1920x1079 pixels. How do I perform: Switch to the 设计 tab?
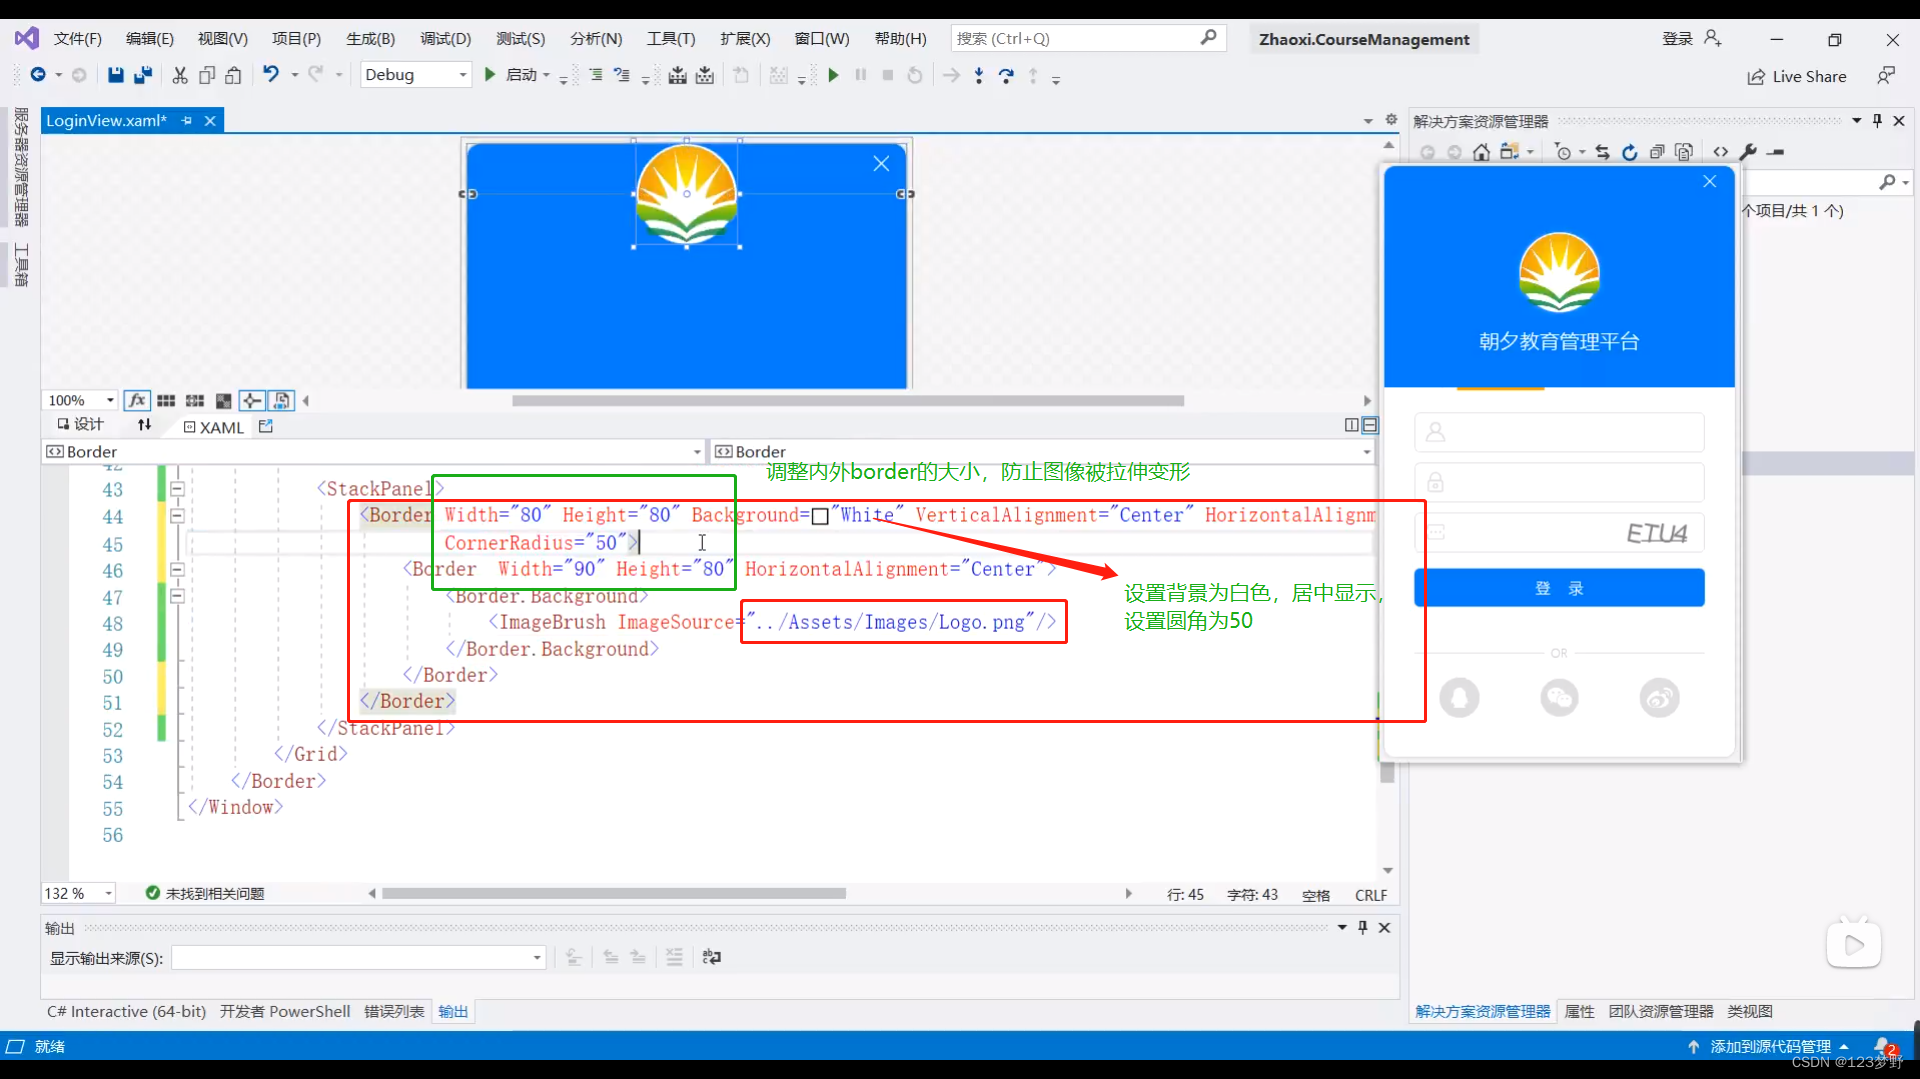click(80, 425)
